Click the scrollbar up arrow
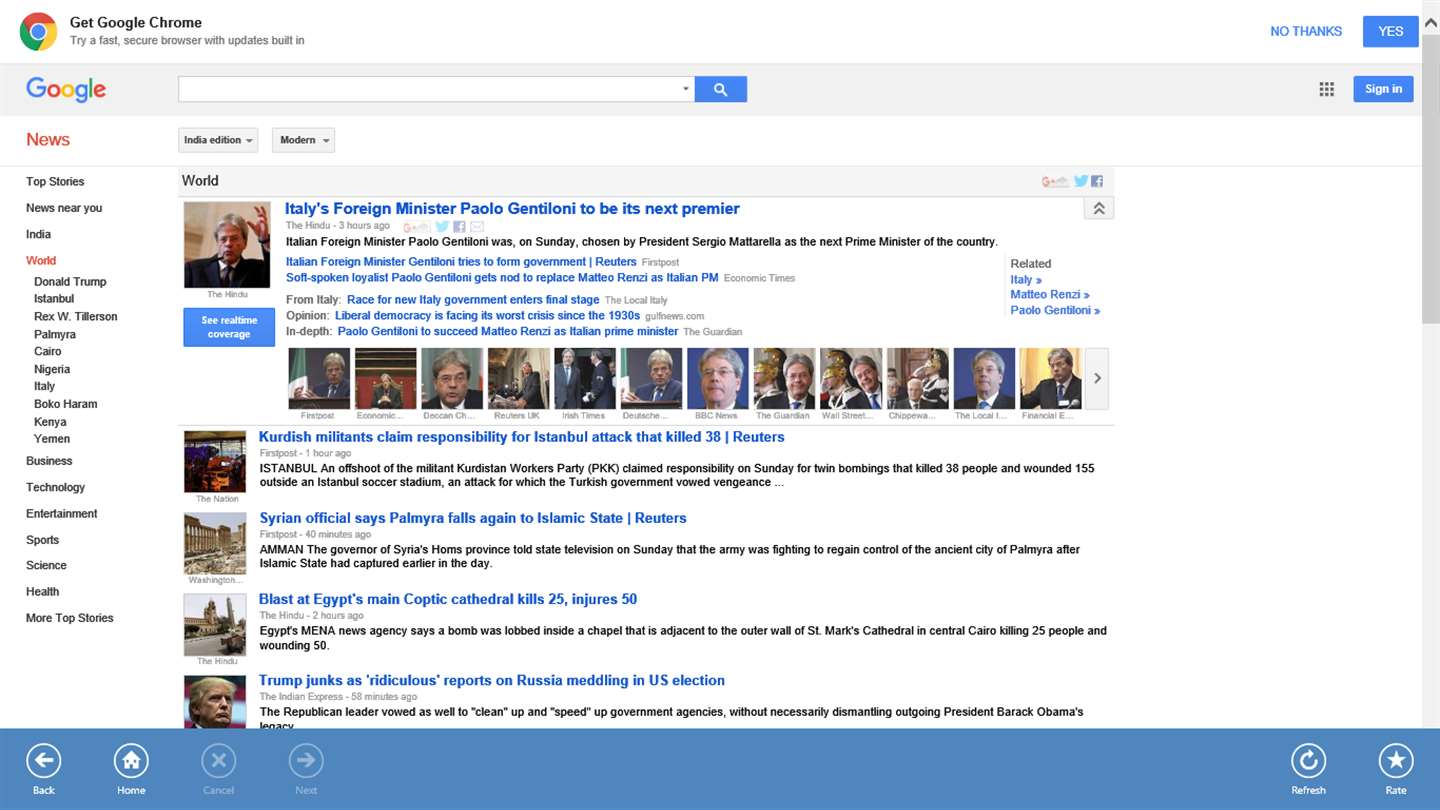This screenshot has height=810, width=1440. tap(1431, 24)
